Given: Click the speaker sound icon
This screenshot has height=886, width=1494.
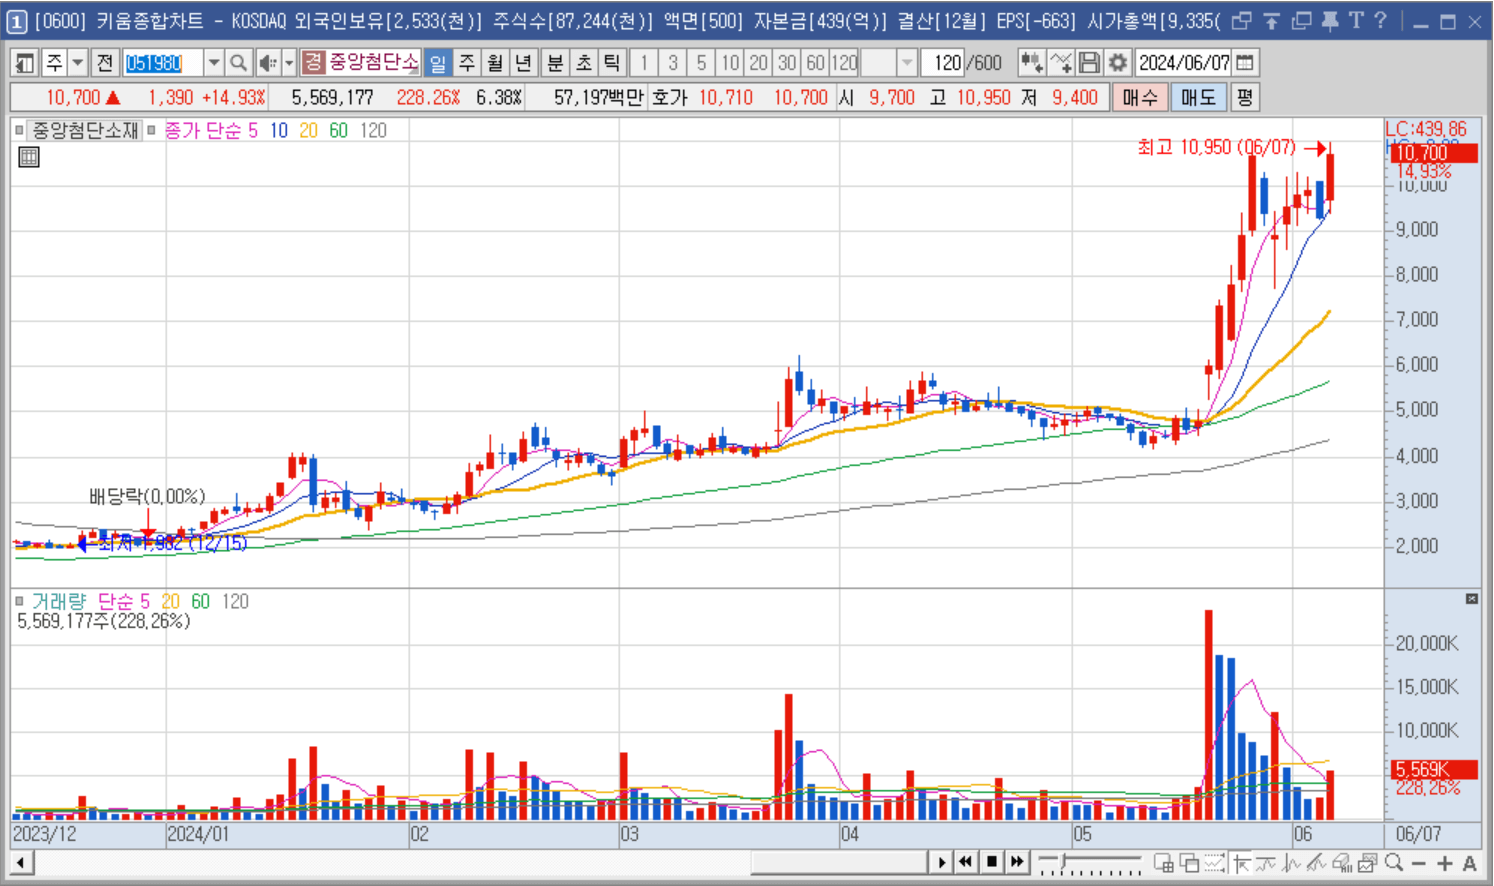Looking at the screenshot, I should point(267,63).
